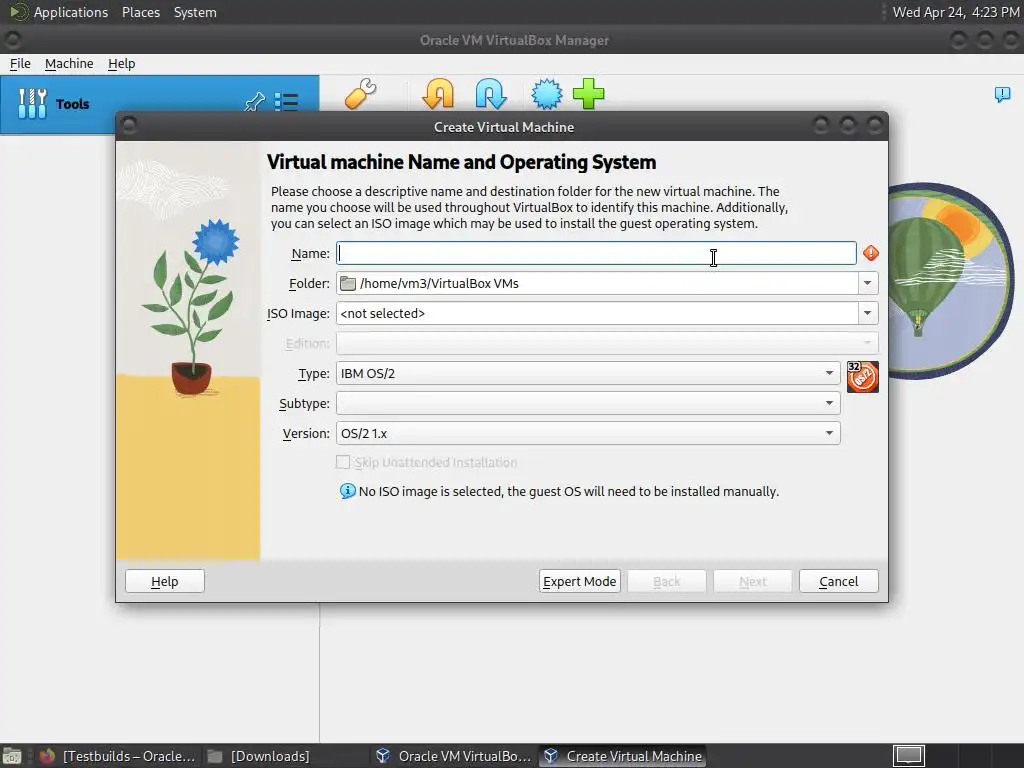Click the Firefox icon in the taskbar
This screenshot has width=1024, height=768.
[47, 756]
